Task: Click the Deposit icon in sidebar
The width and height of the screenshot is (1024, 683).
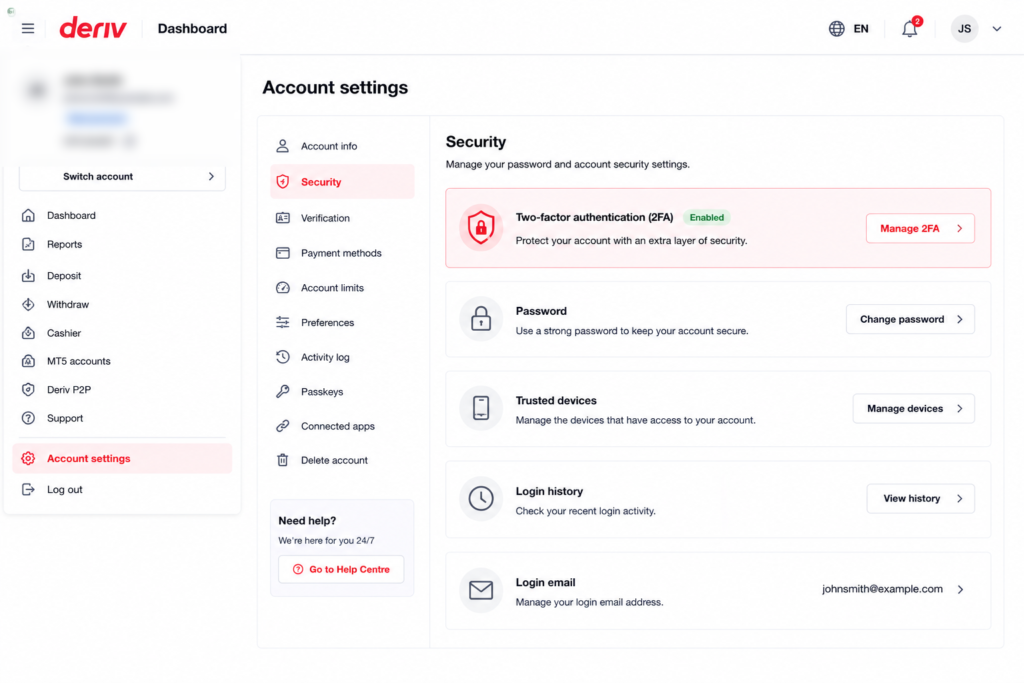Action: coord(28,276)
